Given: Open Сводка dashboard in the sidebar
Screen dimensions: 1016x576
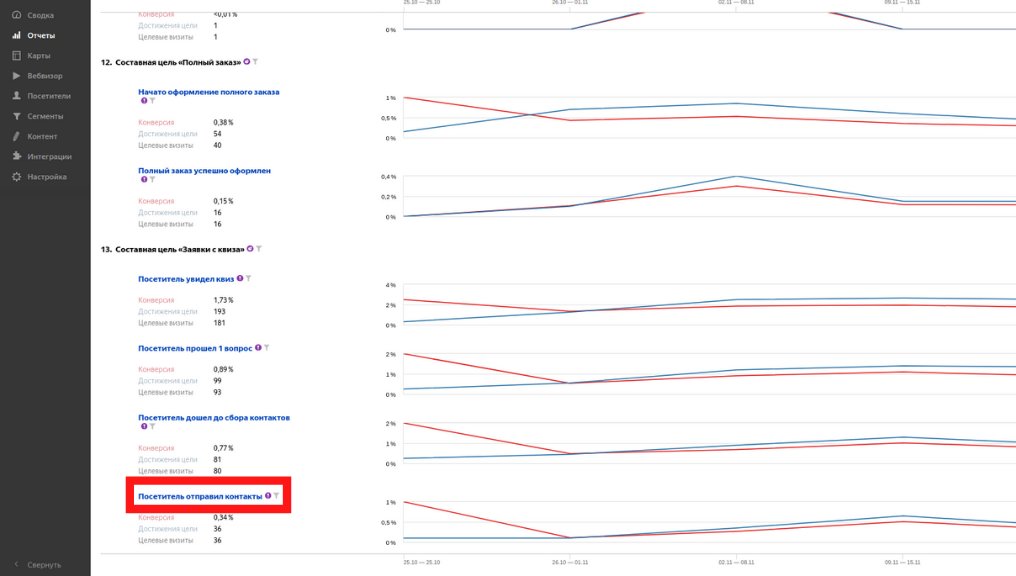Looking at the screenshot, I should click(40, 15).
